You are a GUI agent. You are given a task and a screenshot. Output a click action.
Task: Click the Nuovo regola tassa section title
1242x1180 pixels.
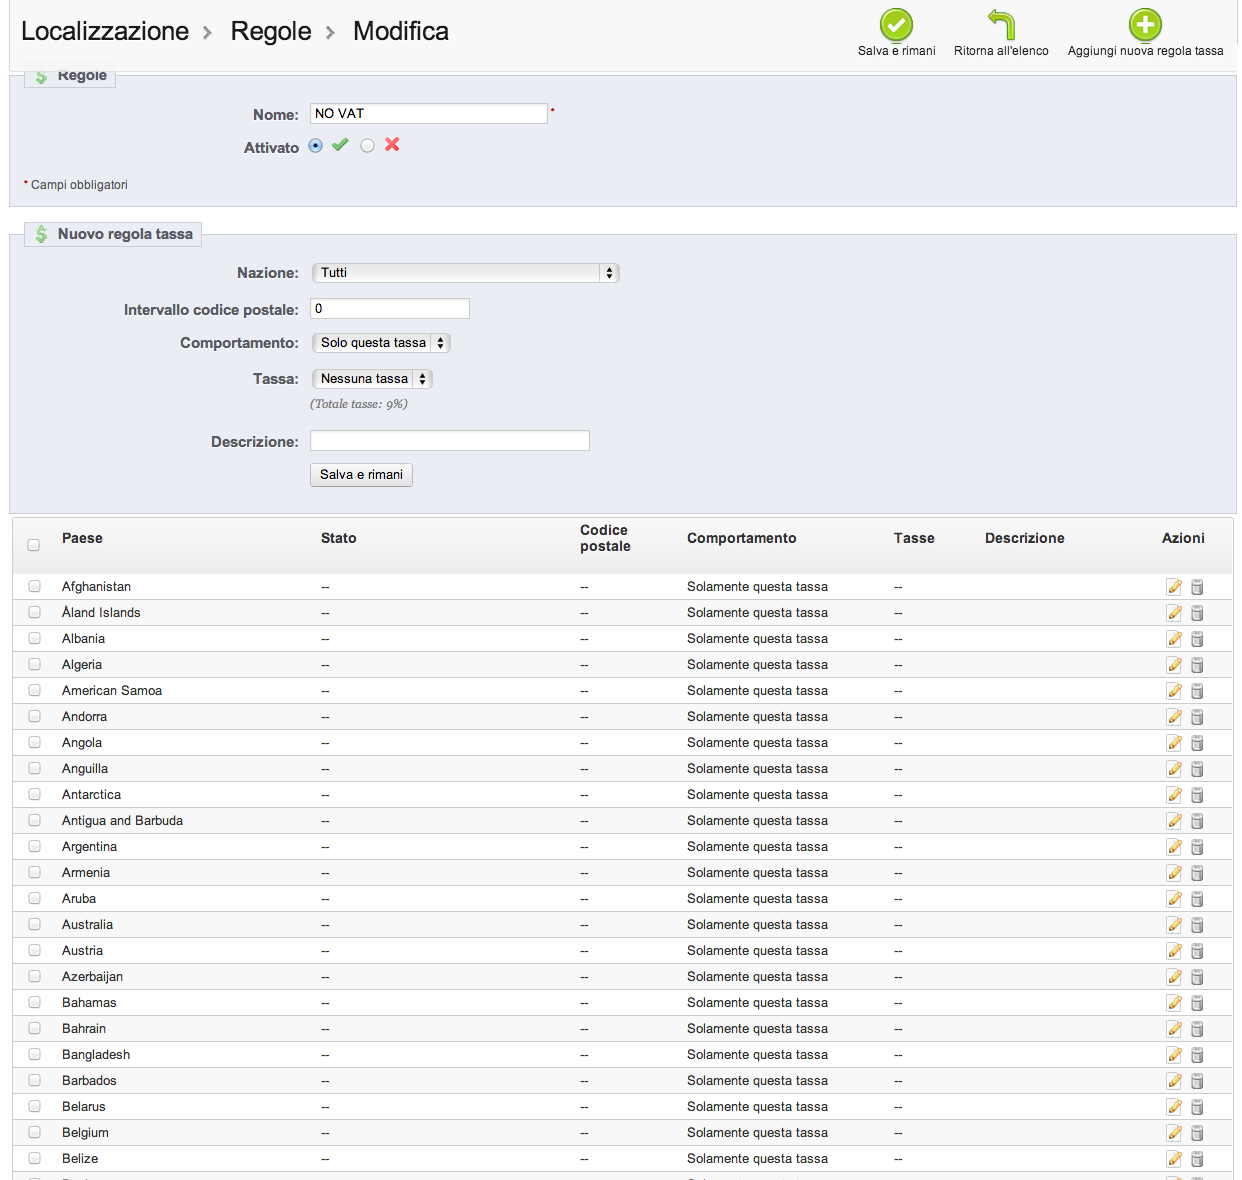click(x=125, y=234)
